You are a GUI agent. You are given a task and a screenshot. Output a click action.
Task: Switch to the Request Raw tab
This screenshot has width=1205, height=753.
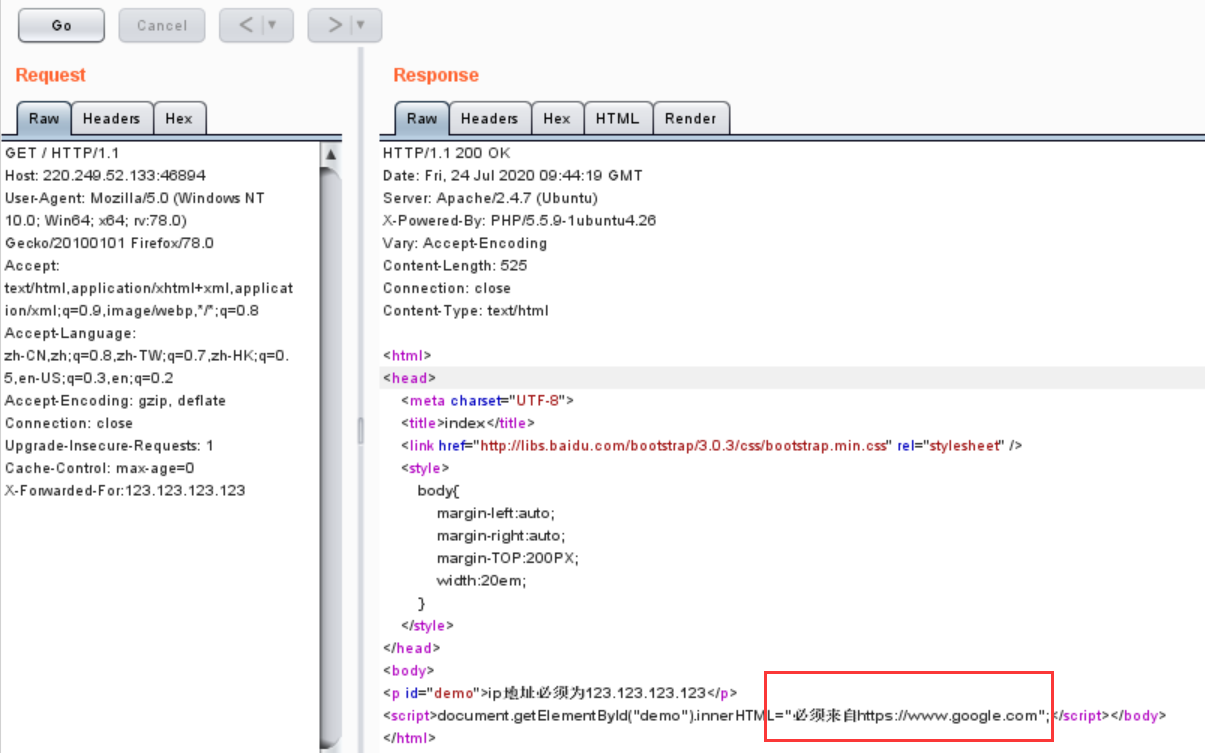point(42,118)
